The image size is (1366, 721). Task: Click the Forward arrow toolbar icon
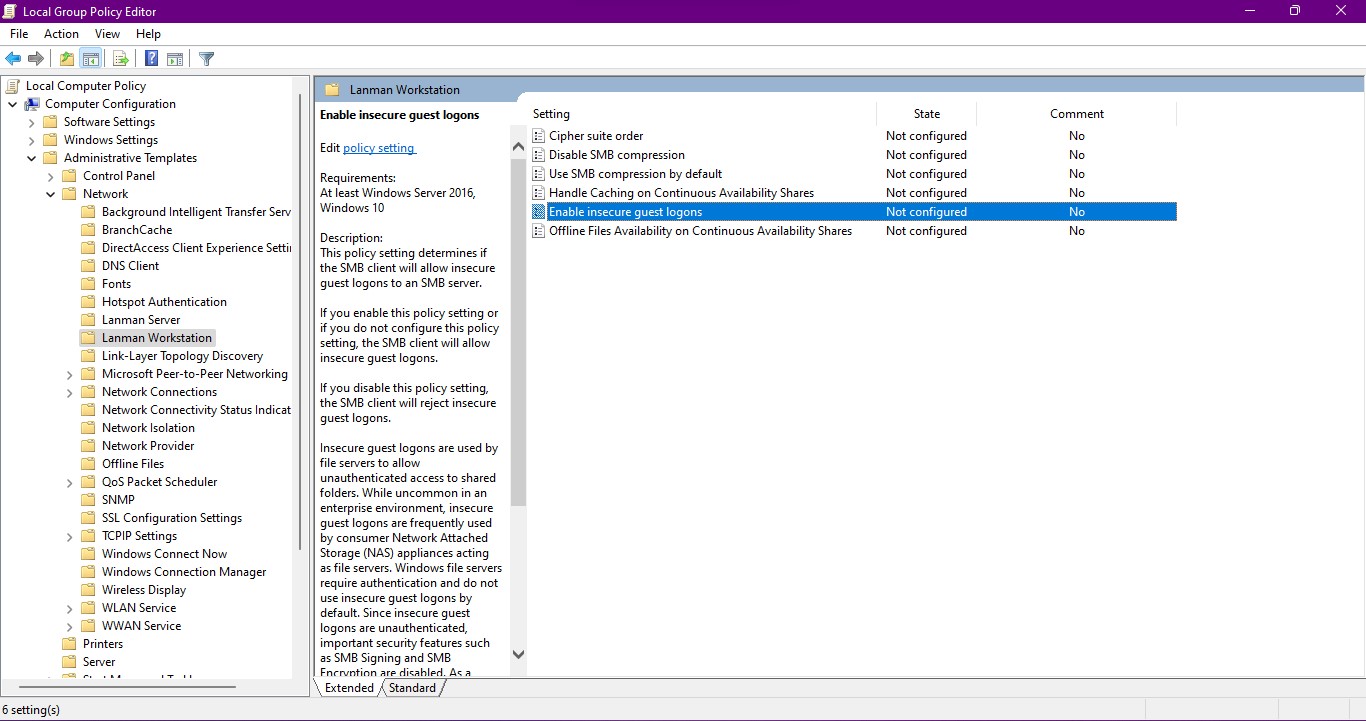click(36, 59)
